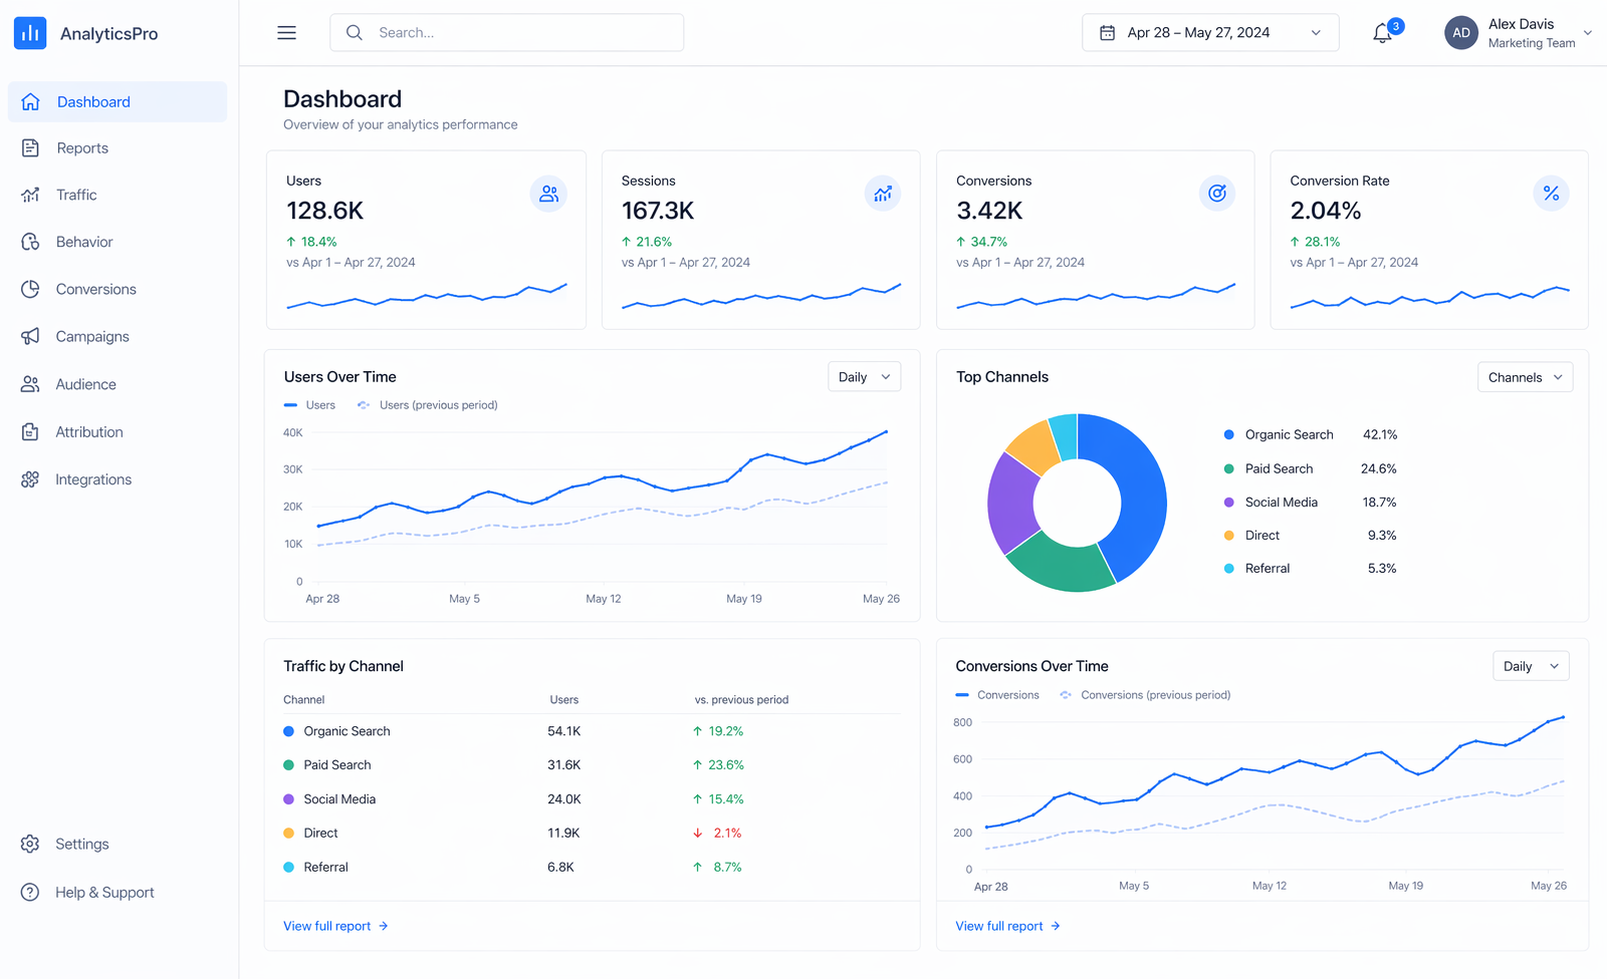Click the AnalyticsPro logo icon
The height and width of the screenshot is (979, 1607).
pyautogui.click(x=30, y=33)
